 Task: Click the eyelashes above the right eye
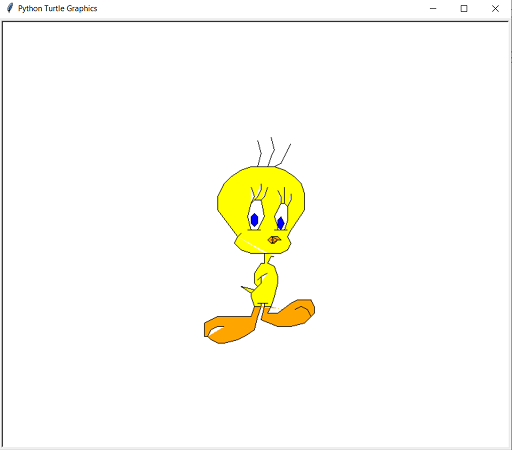pyautogui.click(x=285, y=196)
